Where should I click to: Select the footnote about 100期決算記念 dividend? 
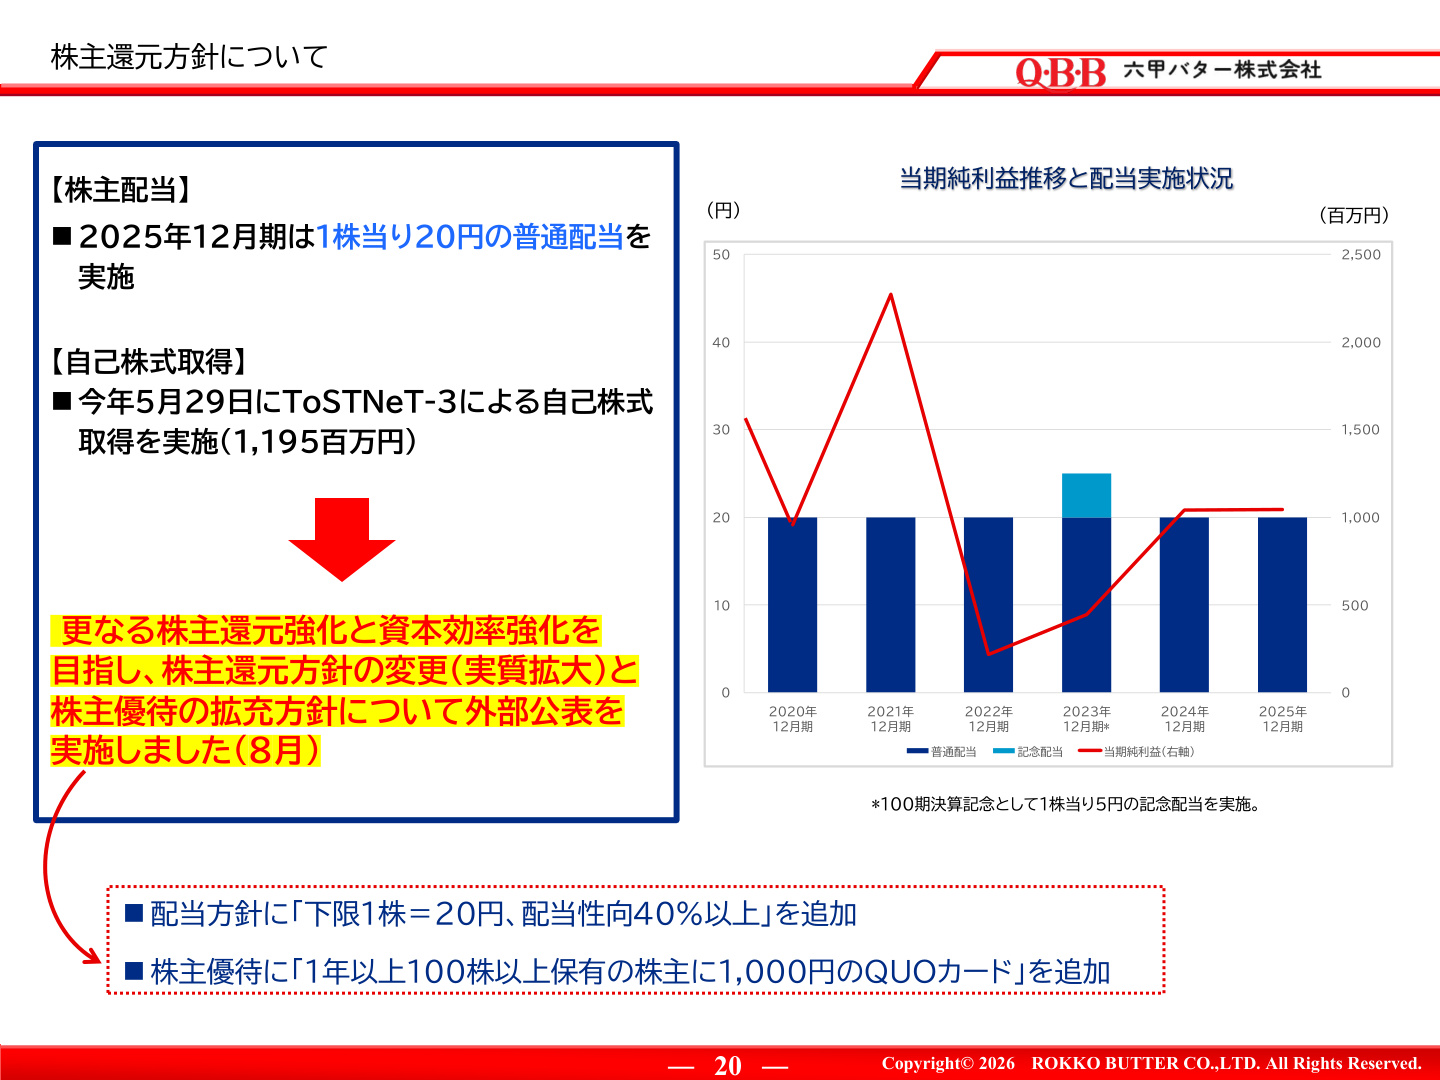point(1065,804)
